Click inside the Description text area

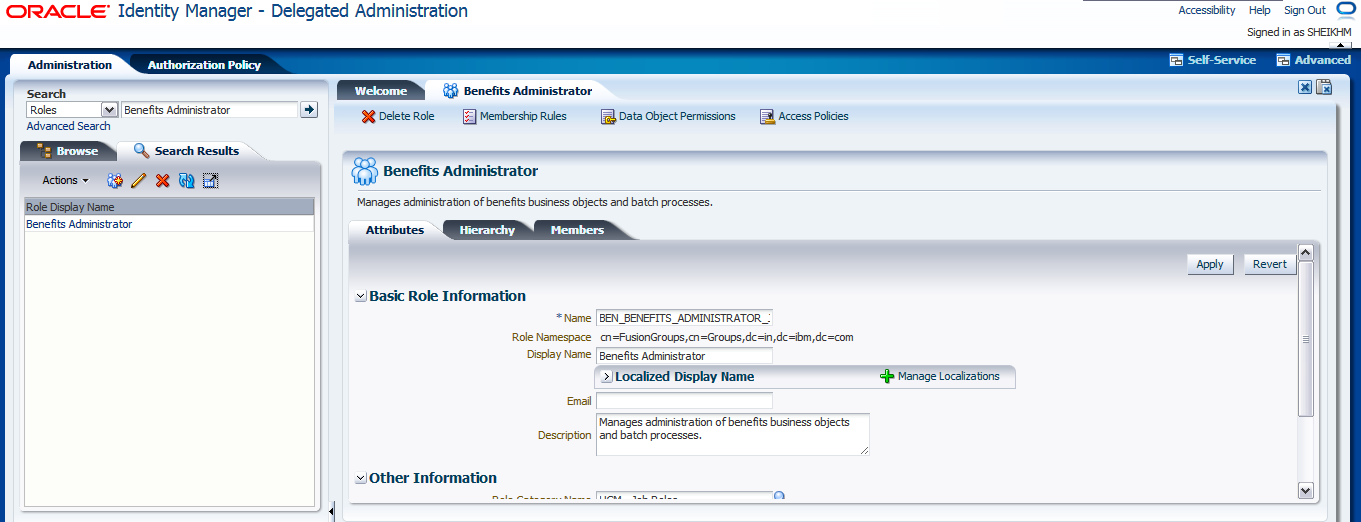733,435
